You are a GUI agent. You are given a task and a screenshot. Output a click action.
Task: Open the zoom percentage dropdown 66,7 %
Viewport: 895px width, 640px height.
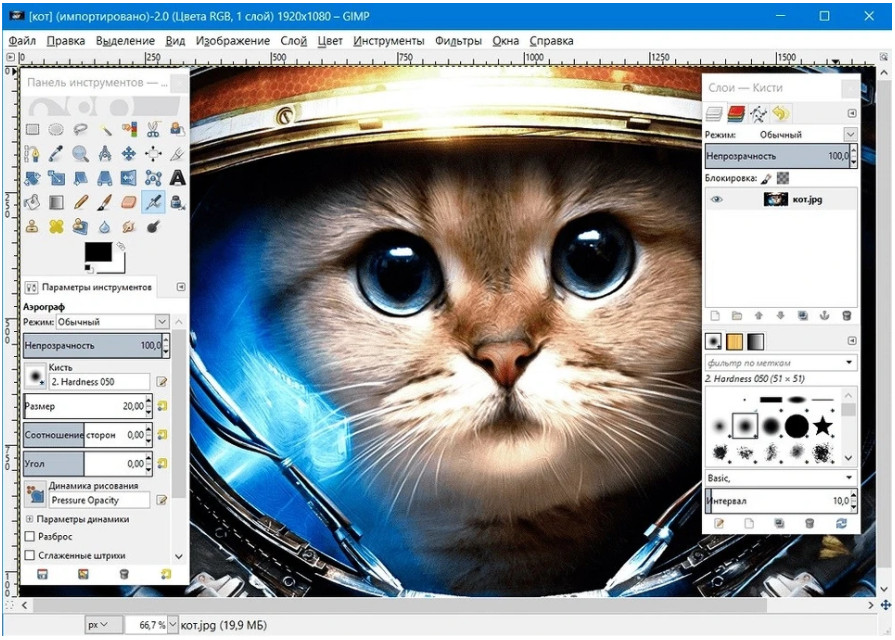tap(172, 625)
